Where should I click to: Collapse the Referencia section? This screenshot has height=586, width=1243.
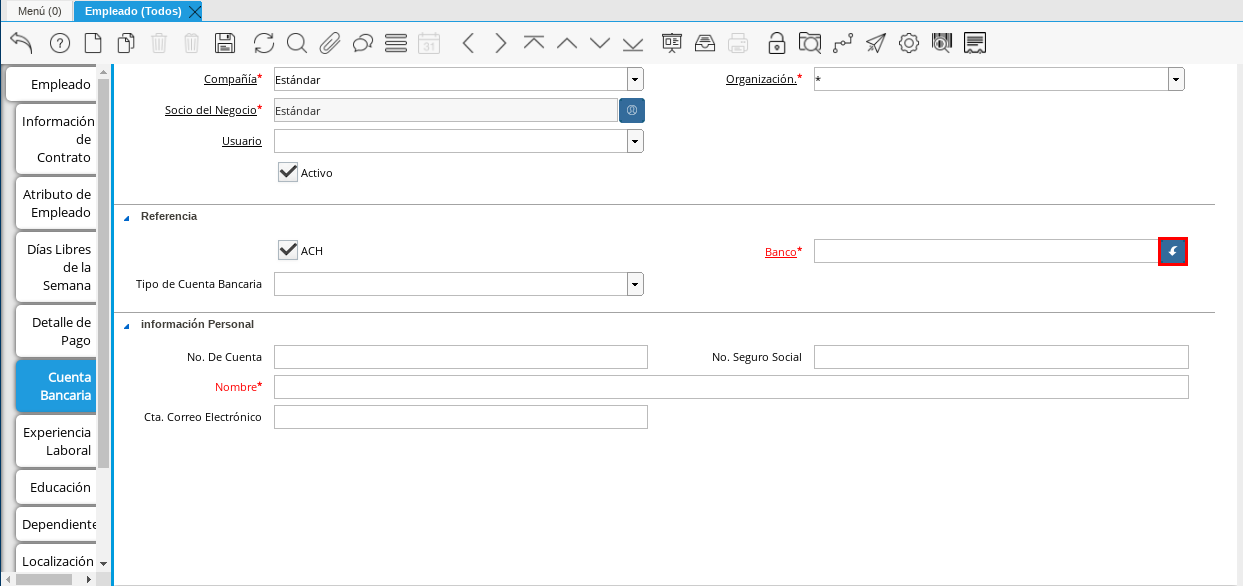pyautogui.click(x=127, y=217)
